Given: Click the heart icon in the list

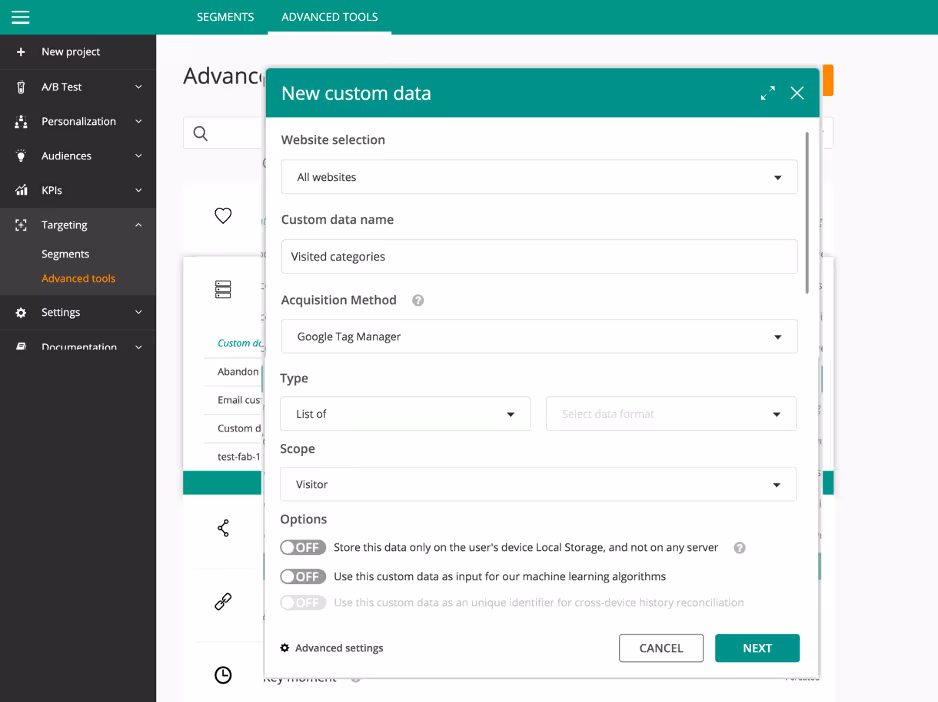Looking at the screenshot, I should (x=223, y=215).
